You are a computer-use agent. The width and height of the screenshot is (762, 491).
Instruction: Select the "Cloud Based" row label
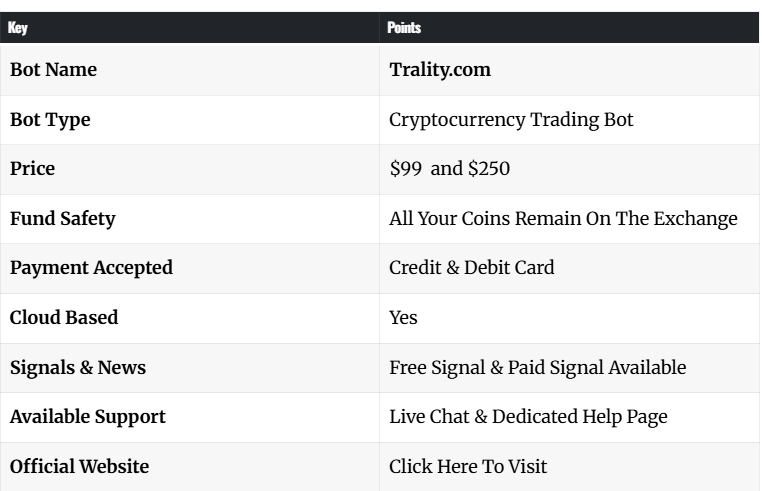pos(64,318)
